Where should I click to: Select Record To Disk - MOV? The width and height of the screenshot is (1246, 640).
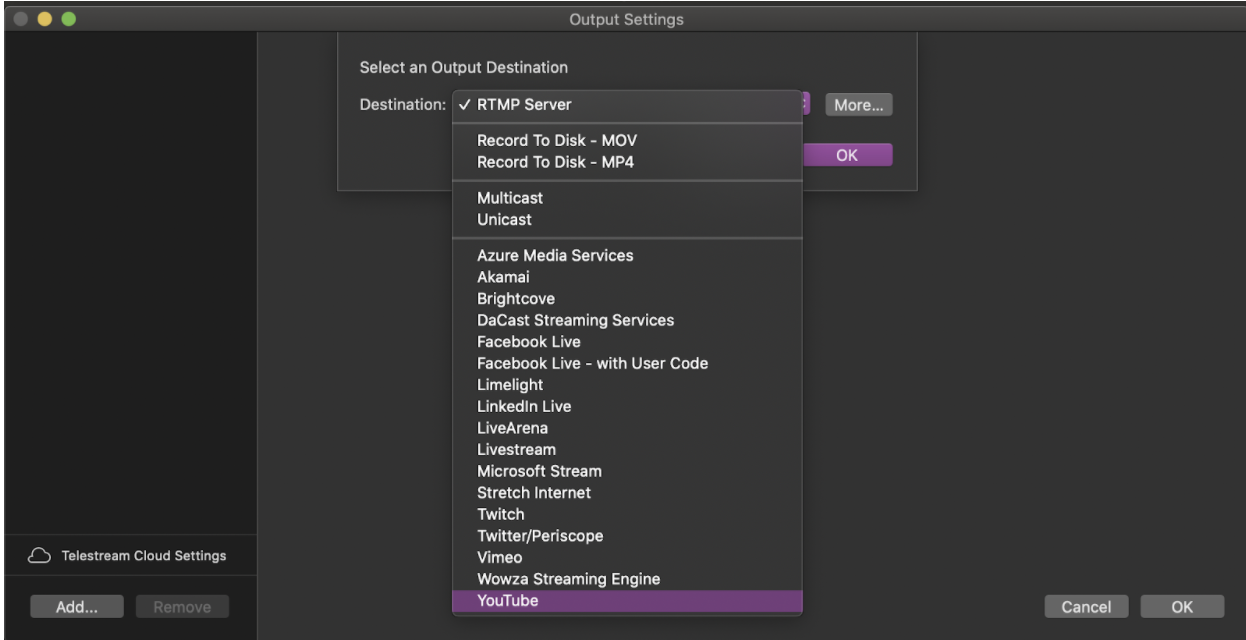(x=627, y=141)
